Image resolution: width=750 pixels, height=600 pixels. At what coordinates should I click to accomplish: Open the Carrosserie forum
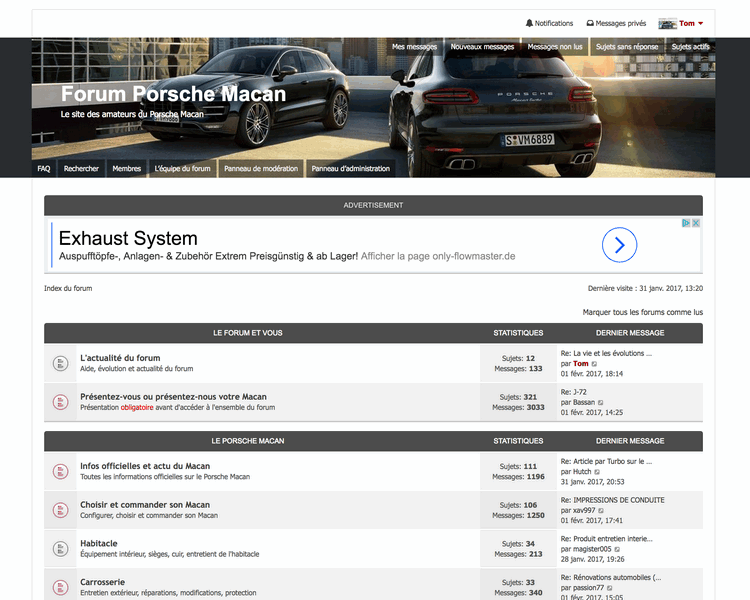point(102,582)
